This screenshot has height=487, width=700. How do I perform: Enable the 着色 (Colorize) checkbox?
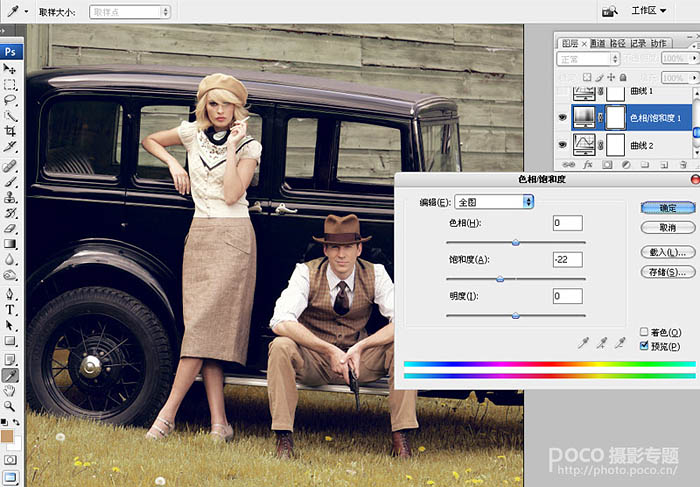645,331
